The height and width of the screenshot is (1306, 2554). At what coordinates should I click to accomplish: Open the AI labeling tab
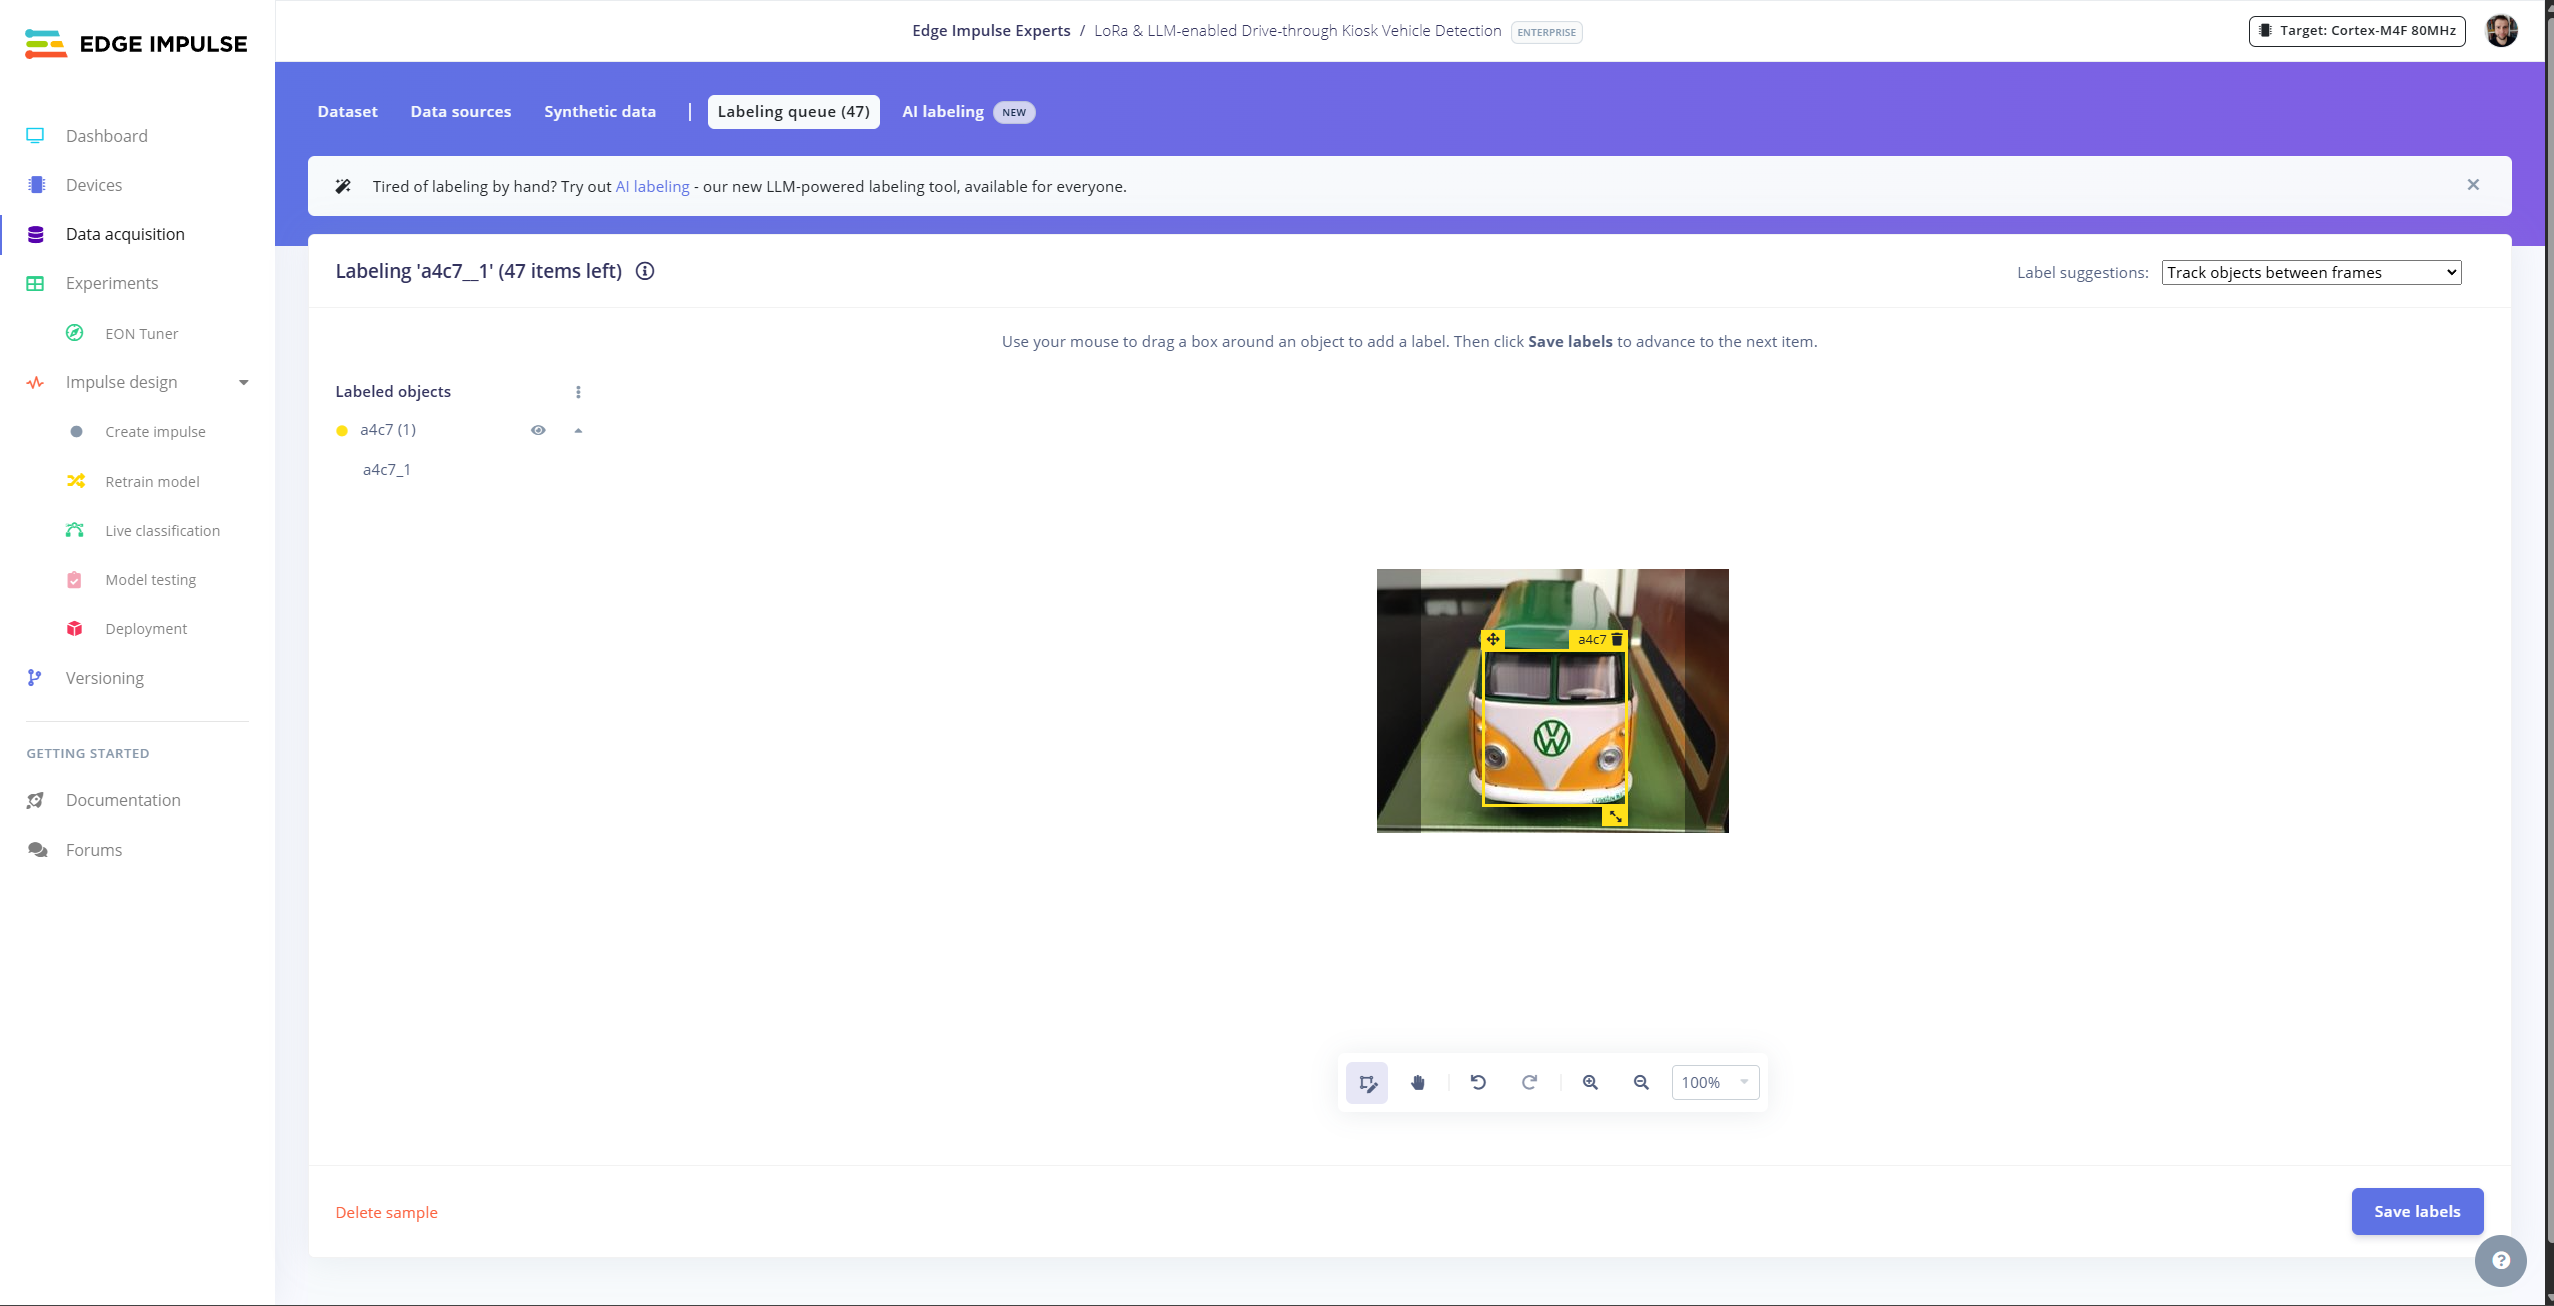tap(943, 112)
